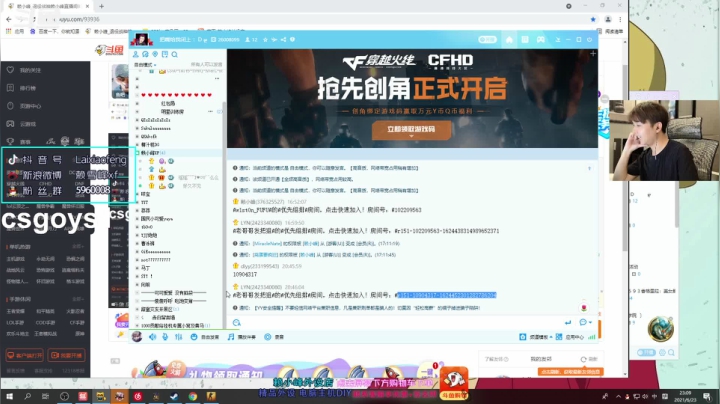Image resolution: width=720 pixels, height=404 pixels.
Task: Search channels with the magnifier icon
Action: pos(174,54)
